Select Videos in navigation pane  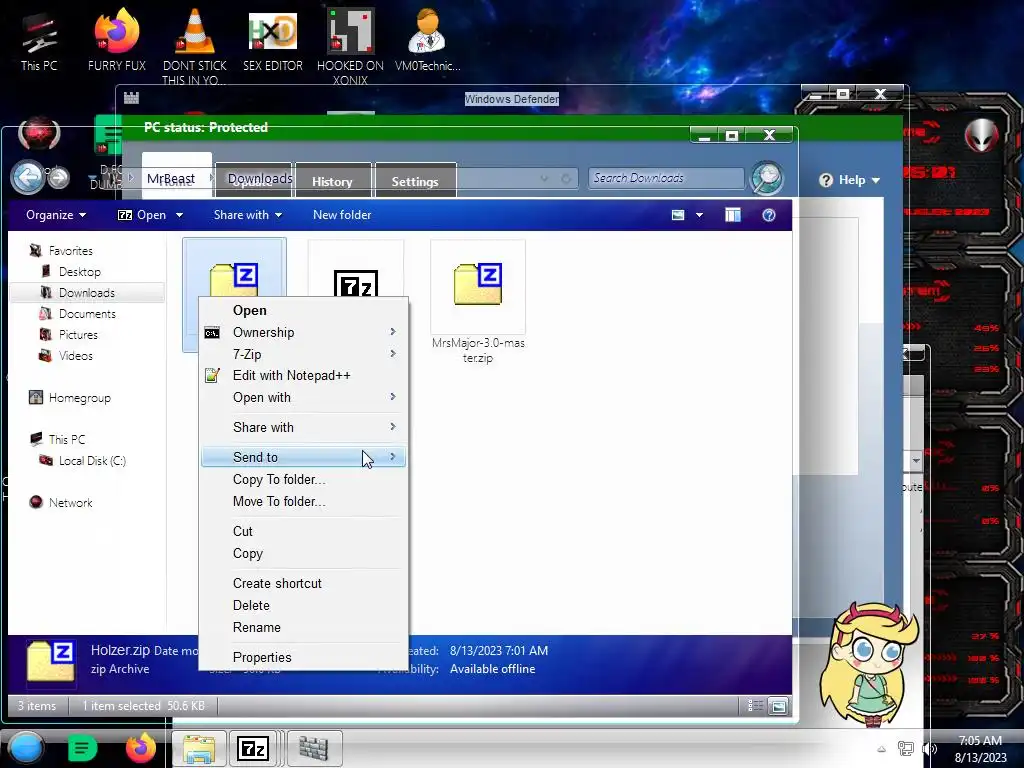pos(75,356)
